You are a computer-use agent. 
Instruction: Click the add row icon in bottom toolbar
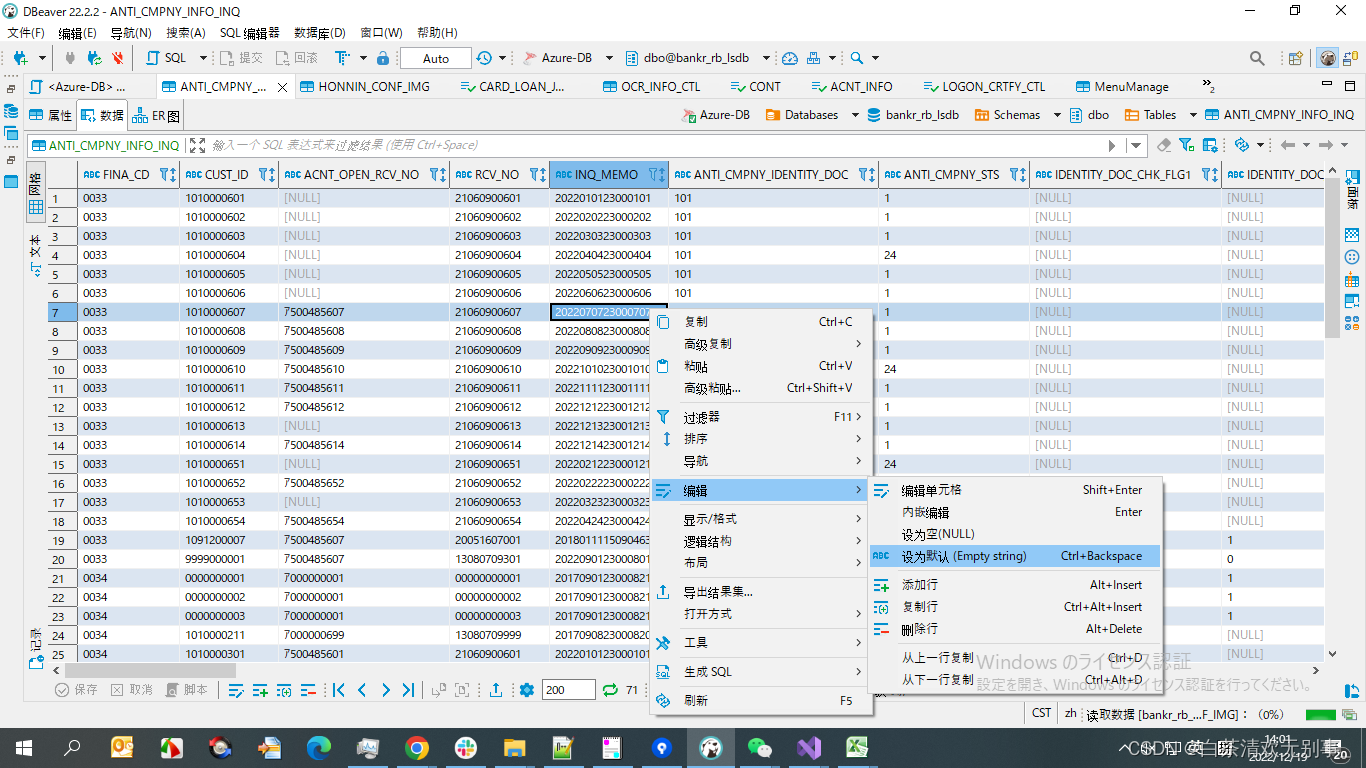coord(260,690)
